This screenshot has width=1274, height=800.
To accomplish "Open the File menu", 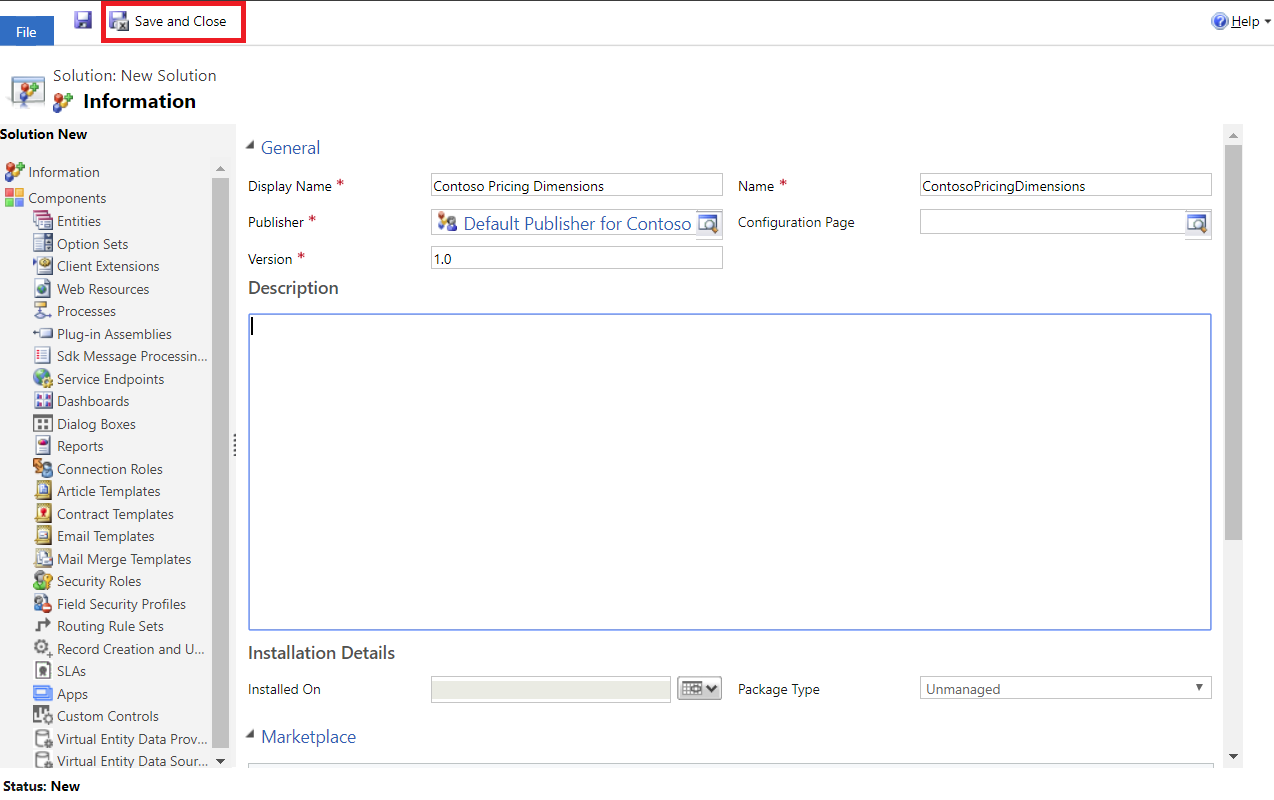I will pyautogui.click(x=26, y=32).
